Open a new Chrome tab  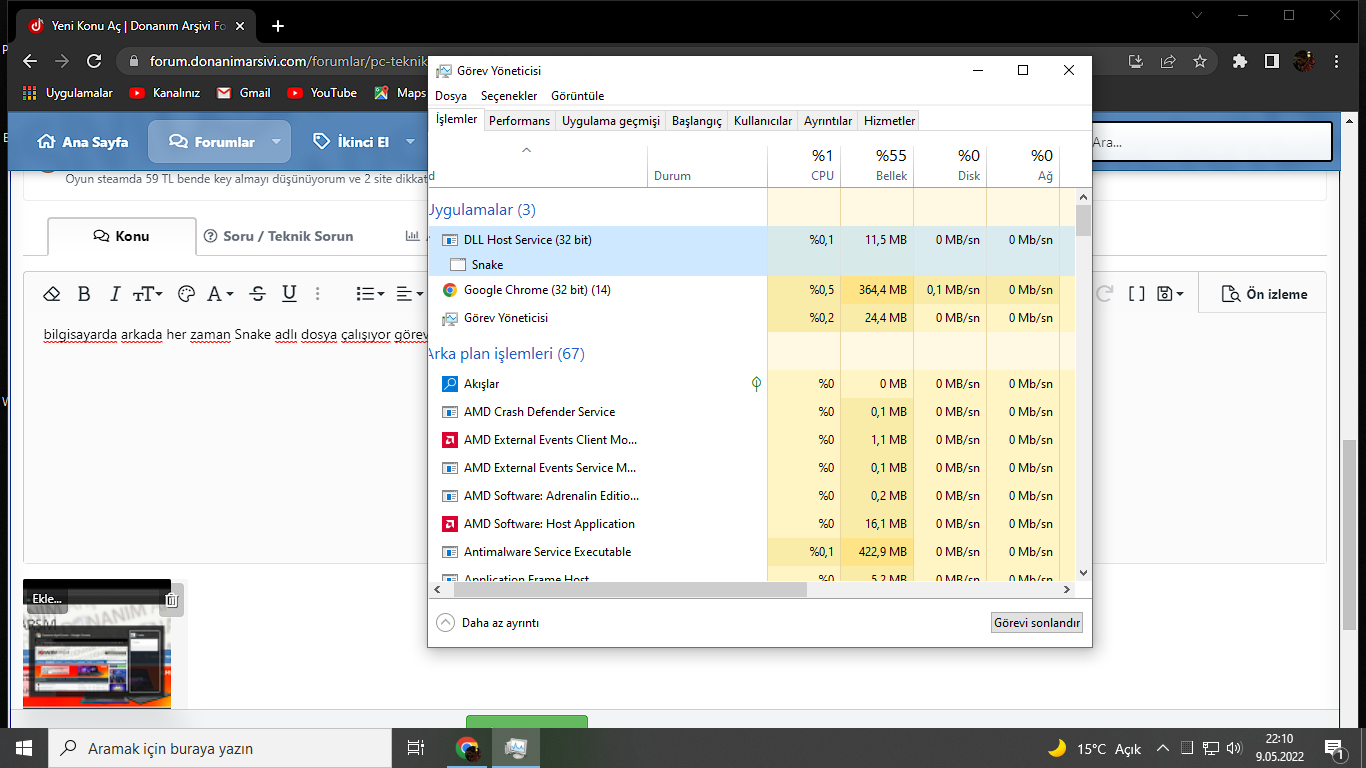pos(278,26)
